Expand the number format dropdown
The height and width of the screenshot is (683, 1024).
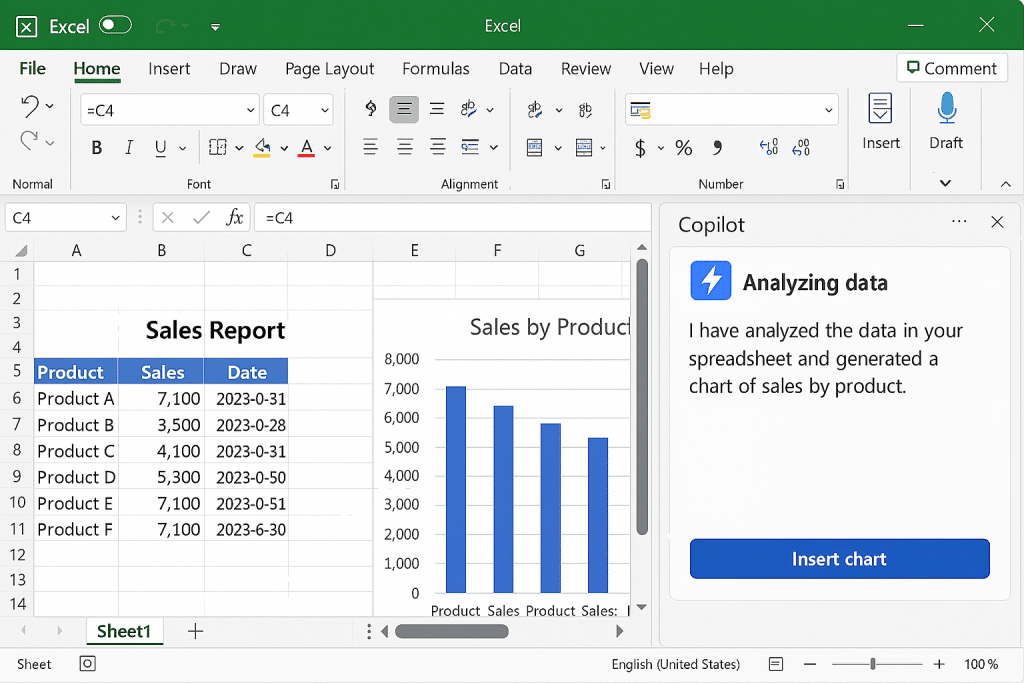pos(829,110)
